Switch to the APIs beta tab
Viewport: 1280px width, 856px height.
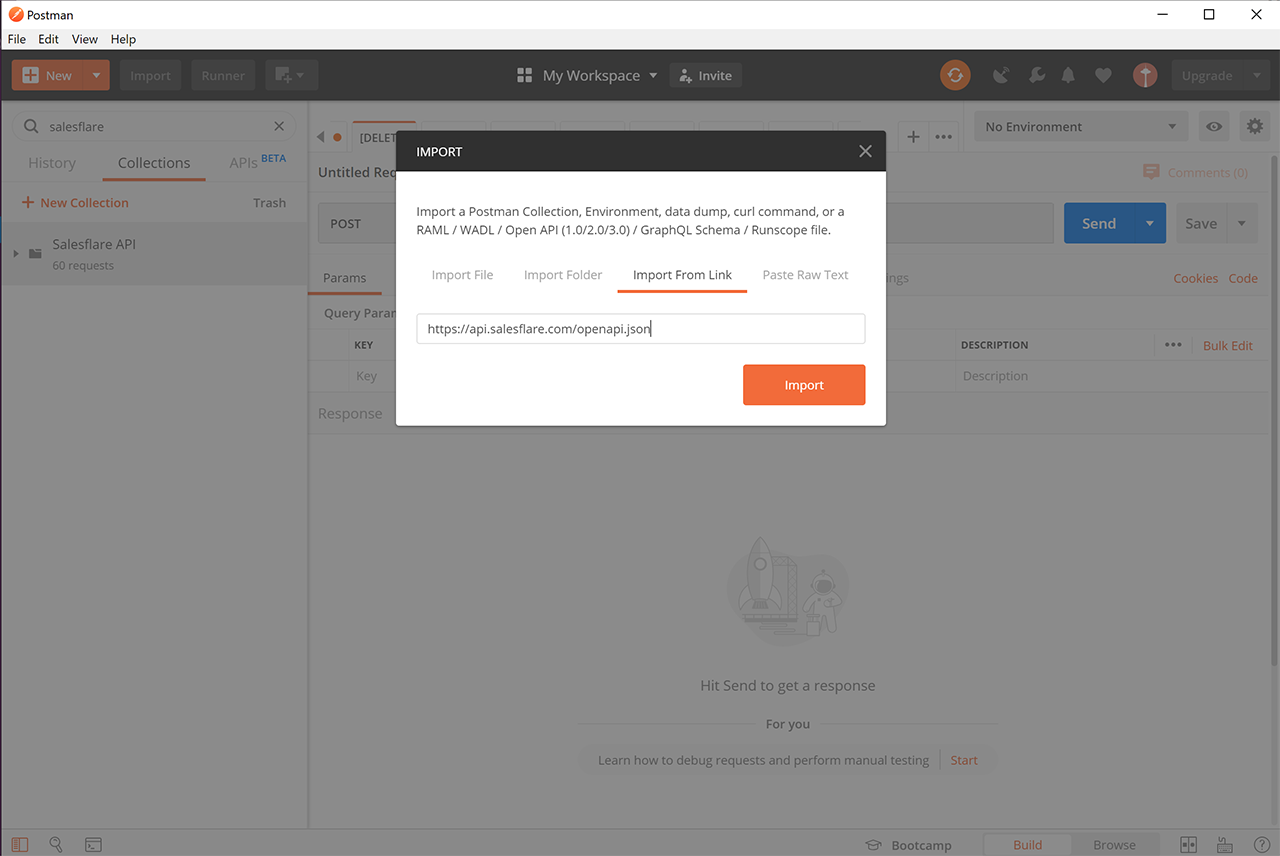pyautogui.click(x=257, y=163)
